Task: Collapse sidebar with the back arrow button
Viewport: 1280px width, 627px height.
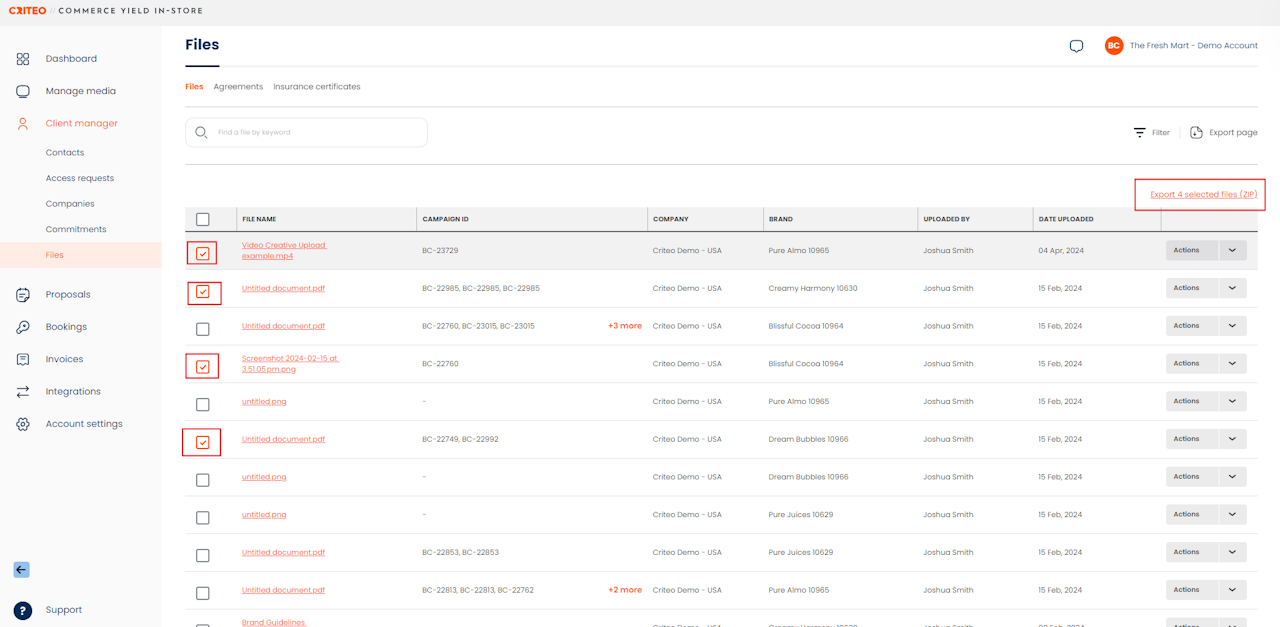Action: [x=21, y=570]
